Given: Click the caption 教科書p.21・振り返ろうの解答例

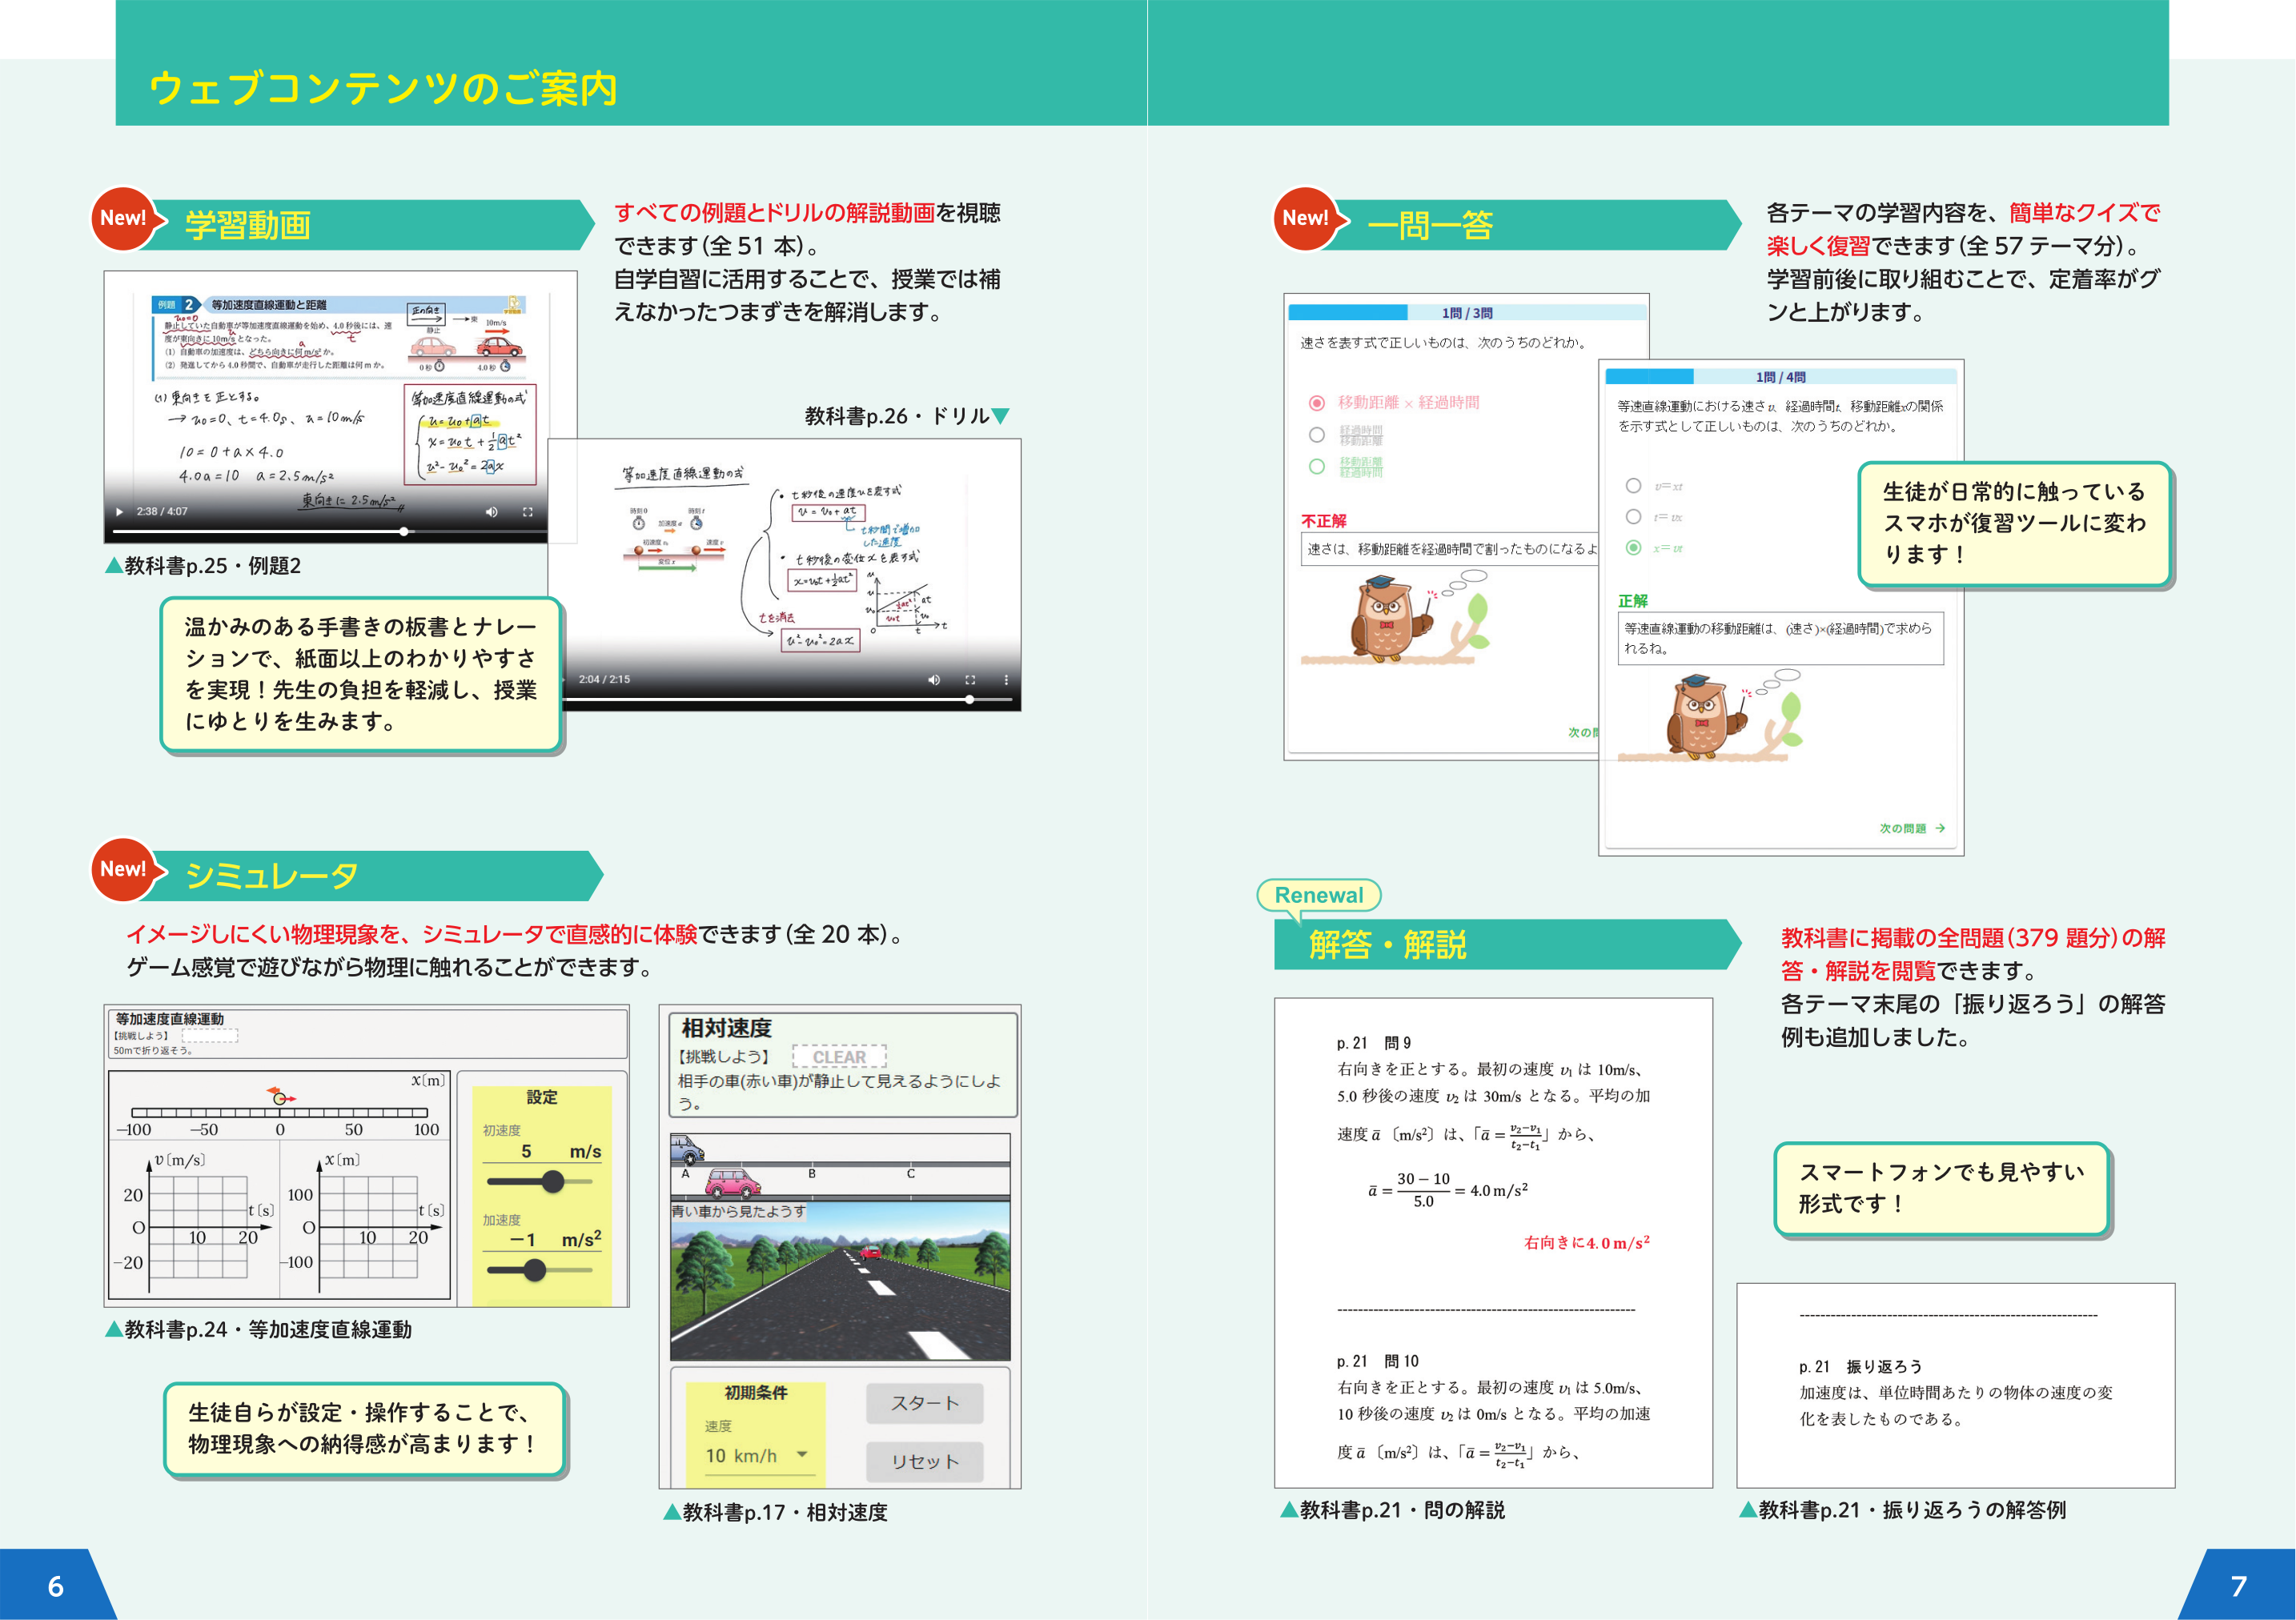Looking at the screenshot, I should pyautogui.click(x=1902, y=1510).
